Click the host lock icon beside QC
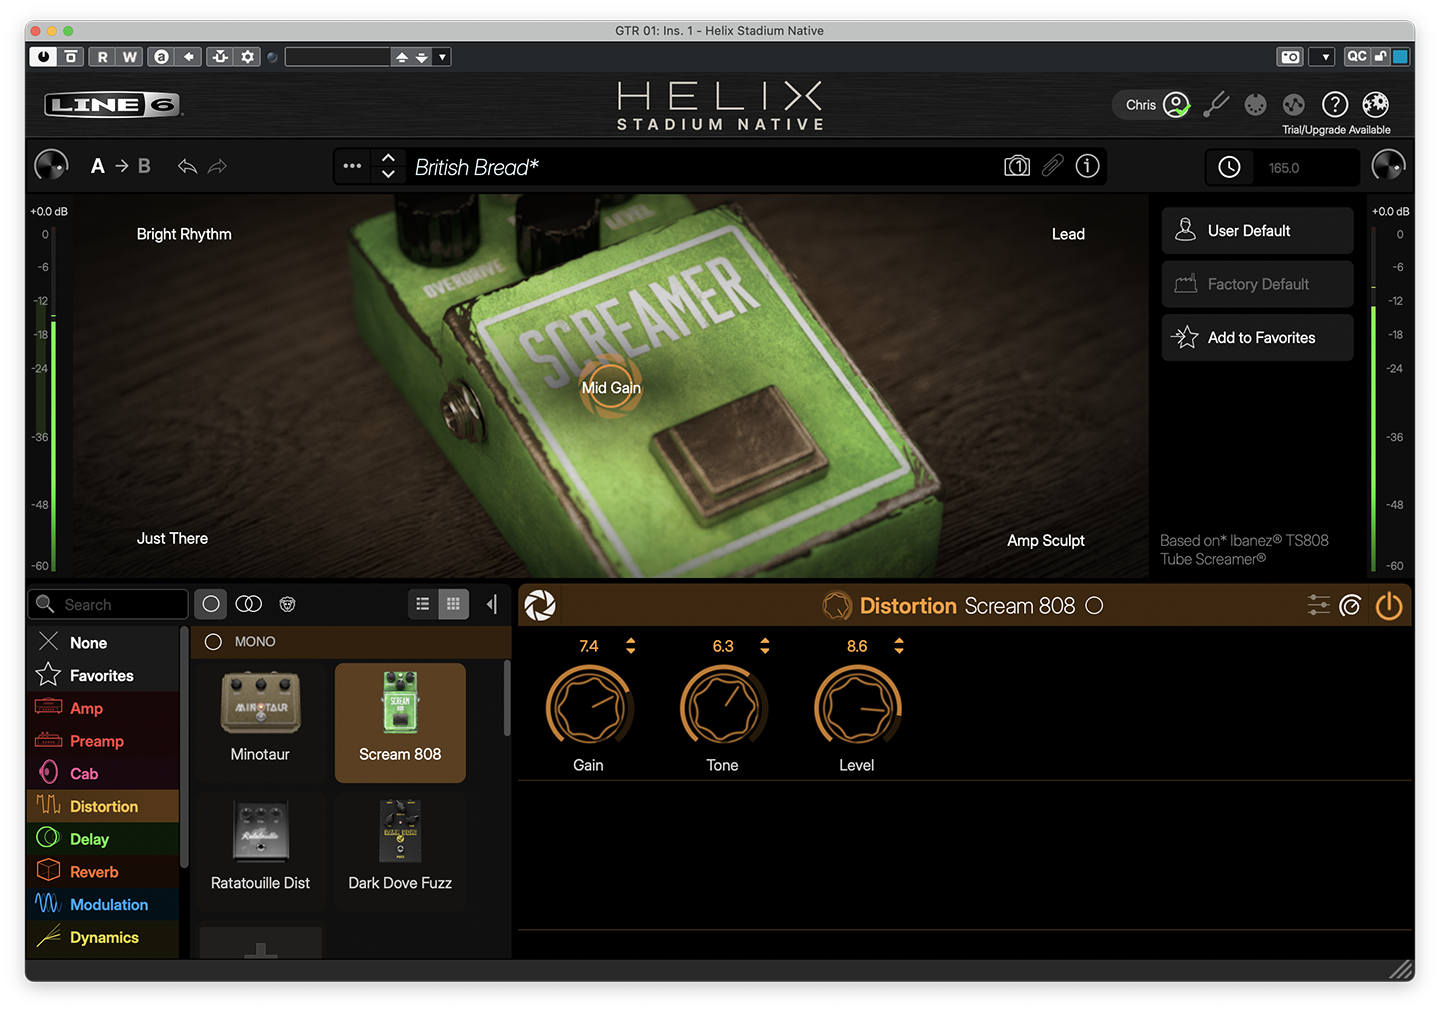Viewport: 1440px width, 1011px height. [1380, 57]
